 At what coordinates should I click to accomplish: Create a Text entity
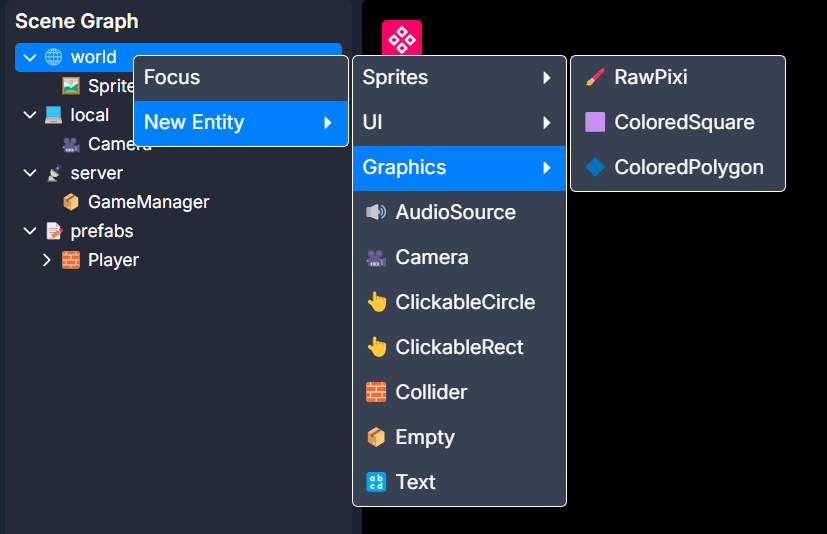point(459,482)
